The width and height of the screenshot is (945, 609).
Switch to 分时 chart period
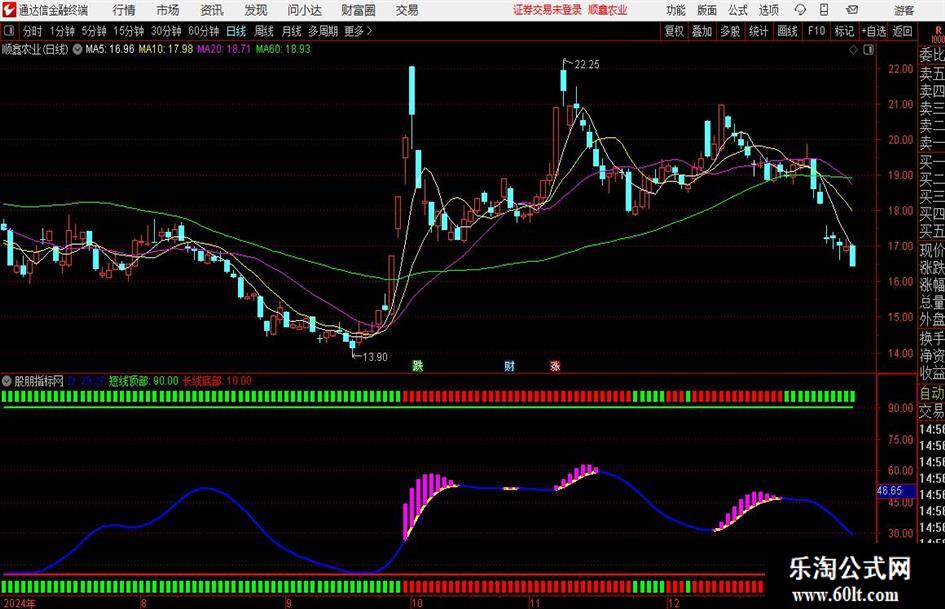(32, 31)
